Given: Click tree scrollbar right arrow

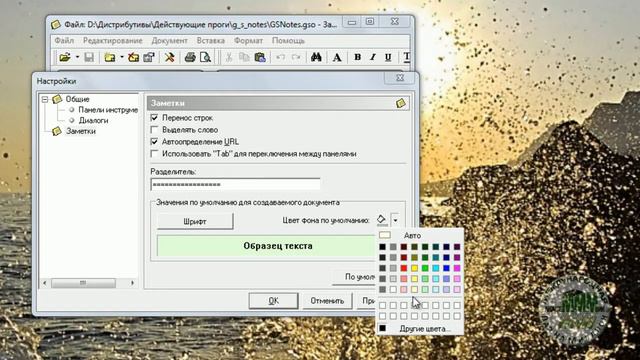Looking at the screenshot, I should click(132, 283).
